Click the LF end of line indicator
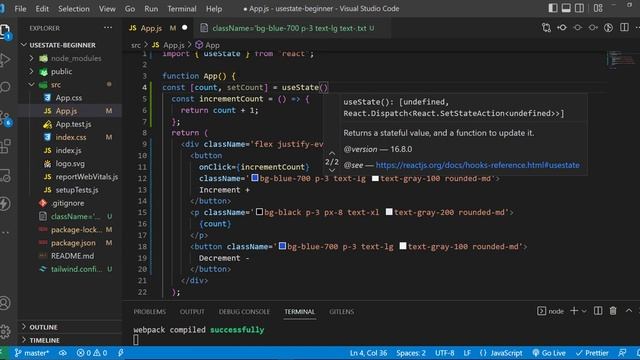This screenshot has height=360, width=640. (x=467, y=353)
